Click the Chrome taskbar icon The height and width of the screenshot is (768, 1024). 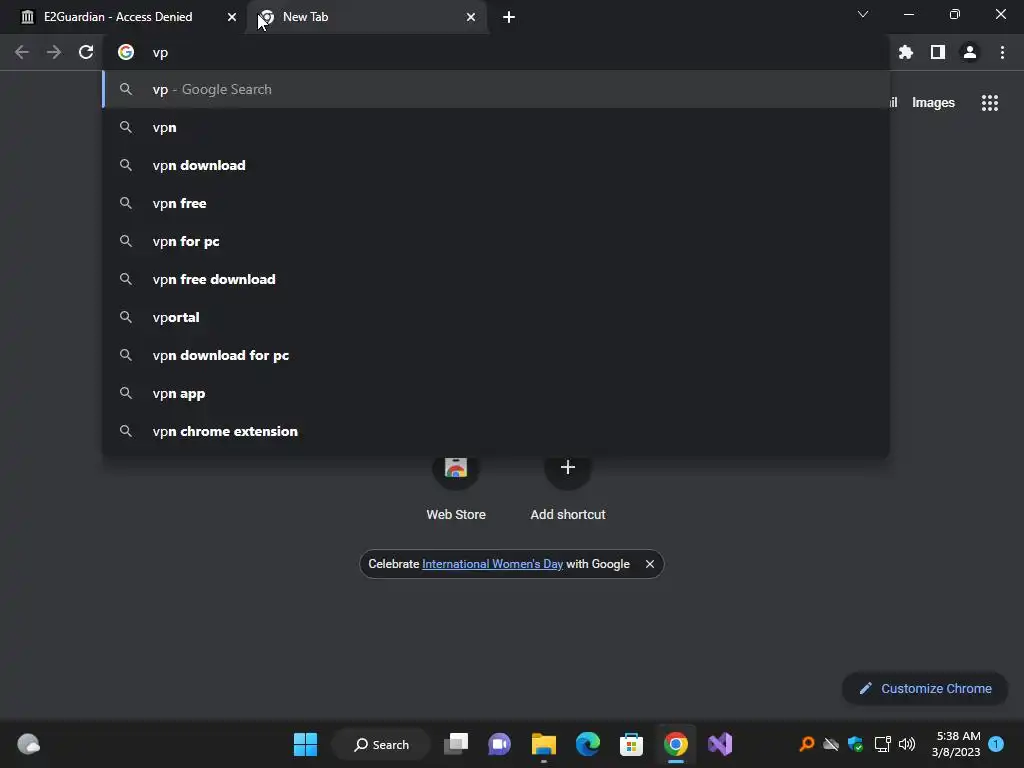675,744
